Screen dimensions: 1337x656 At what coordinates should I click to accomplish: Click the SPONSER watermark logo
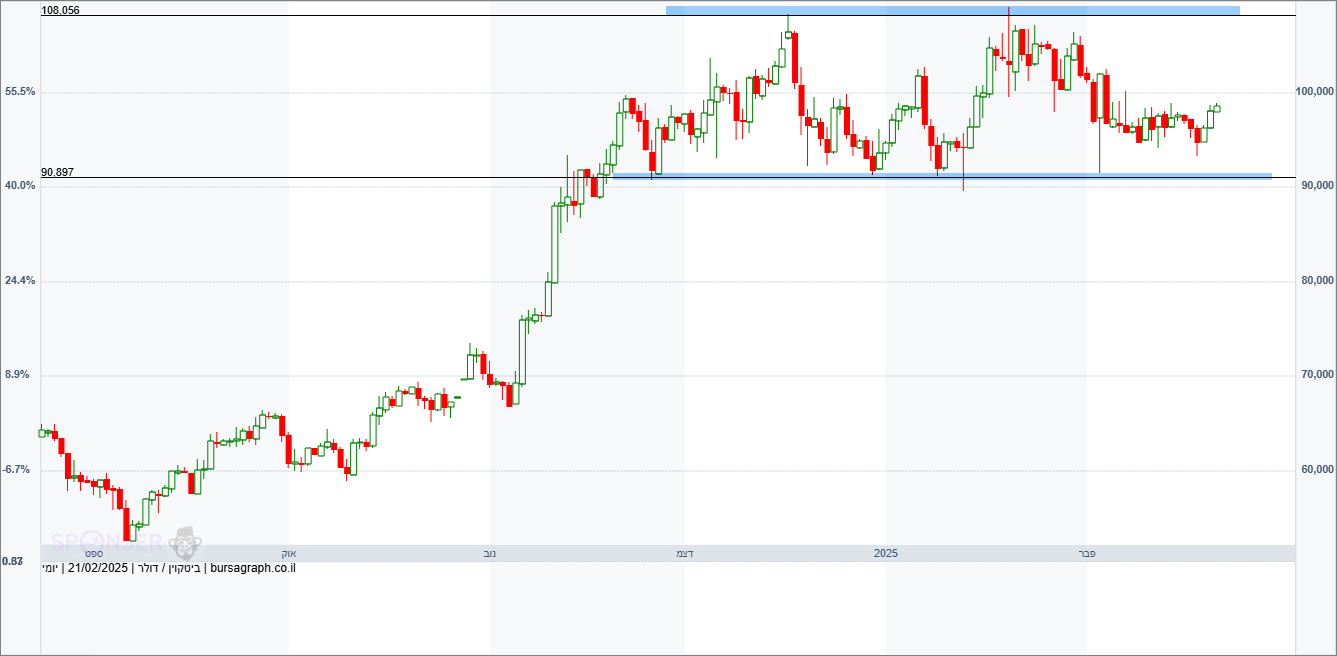click(107, 542)
